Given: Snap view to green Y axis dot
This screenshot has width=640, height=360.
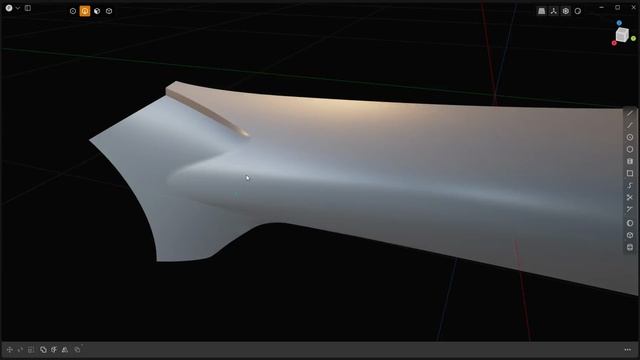Looking at the screenshot, I should 633,38.
